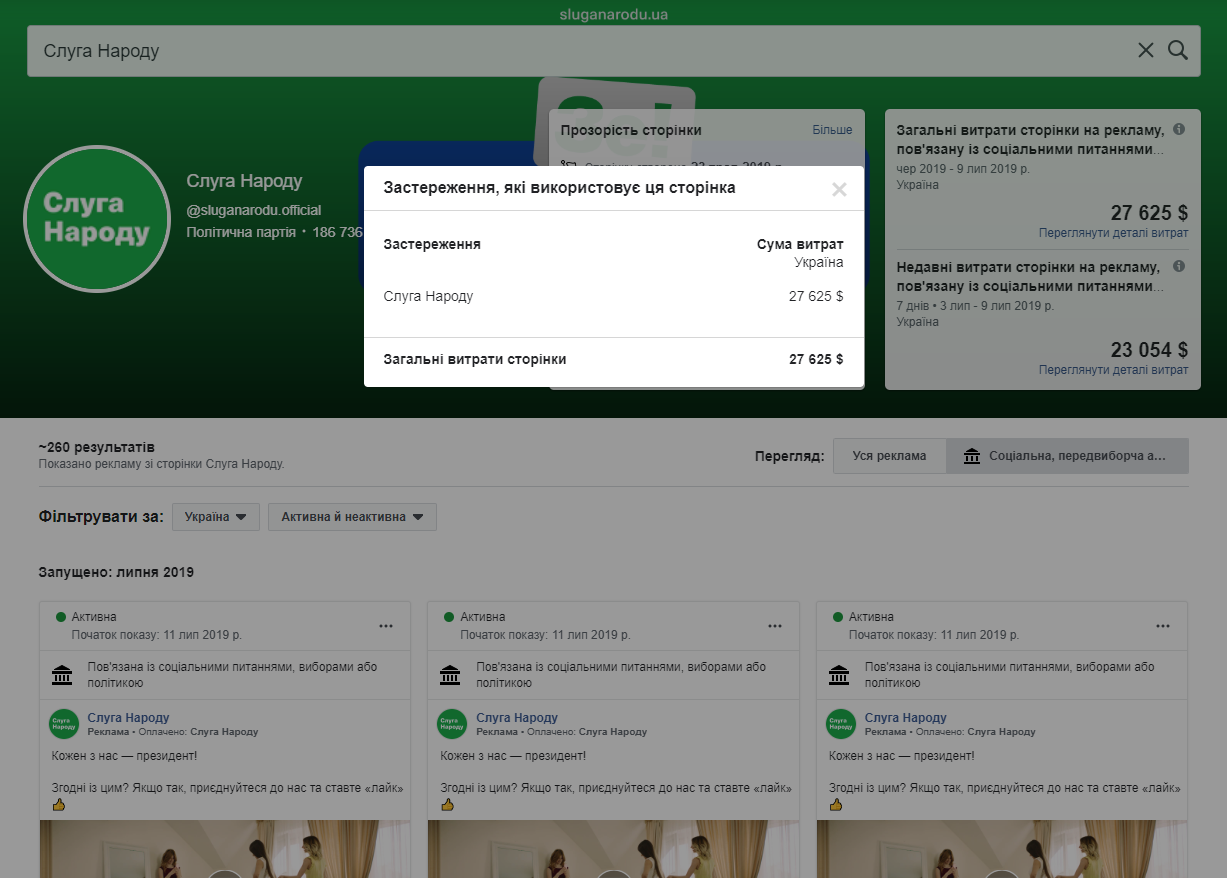Click the large Слуга Народу profile picture
The image size is (1227, 878).
point(97,219)
